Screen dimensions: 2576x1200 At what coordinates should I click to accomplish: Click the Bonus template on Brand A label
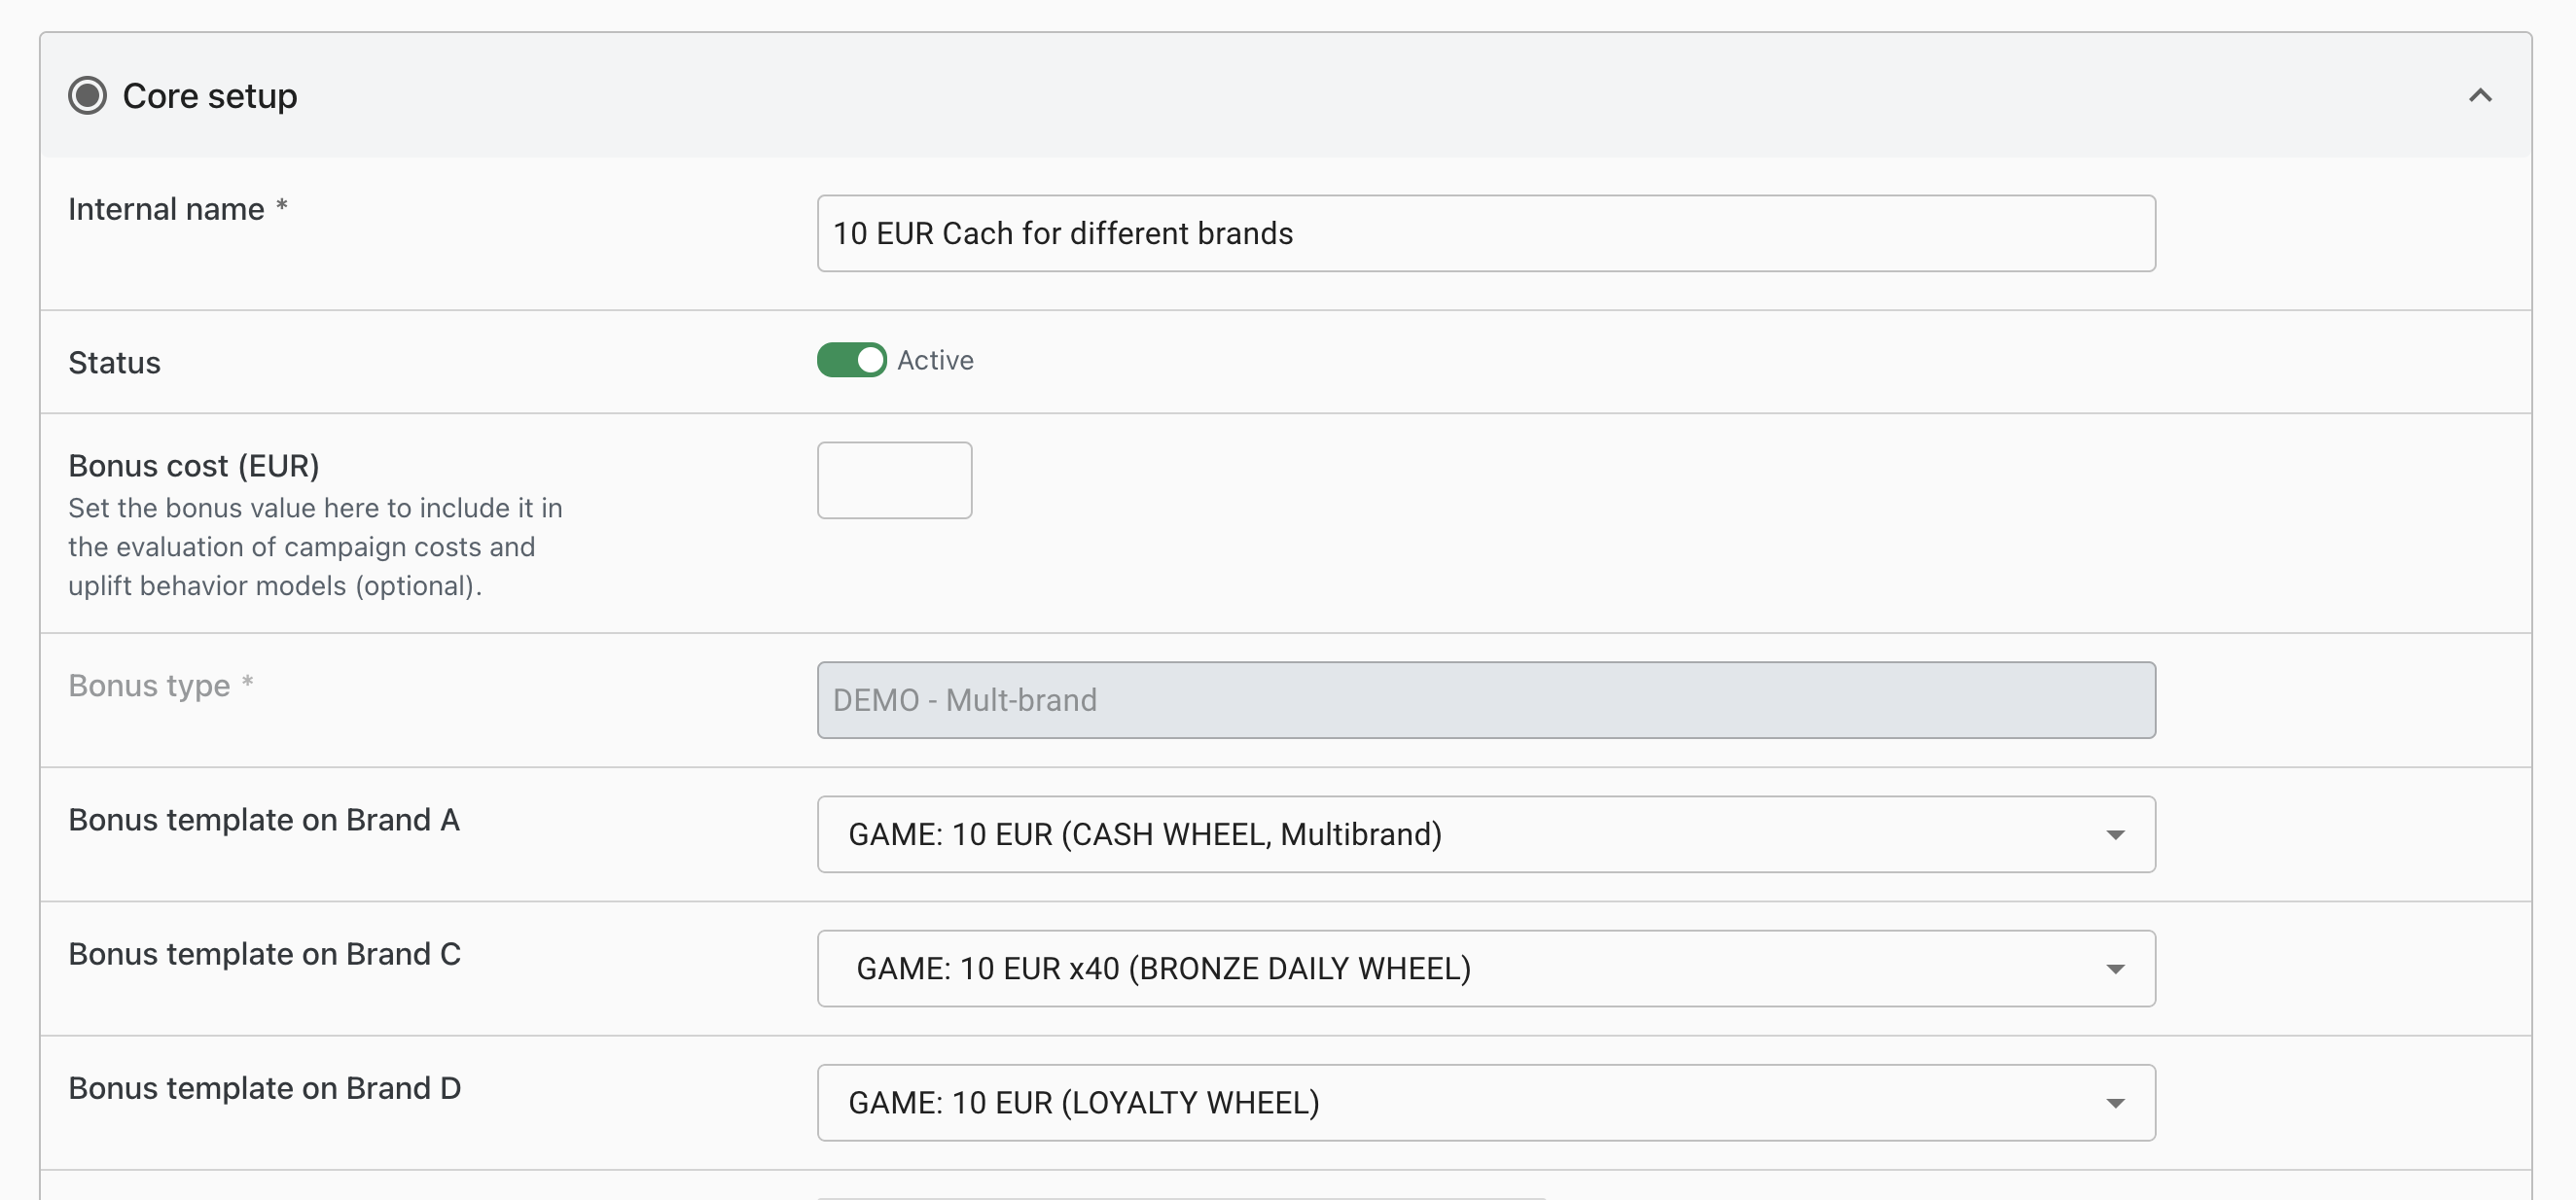point(264,820)
